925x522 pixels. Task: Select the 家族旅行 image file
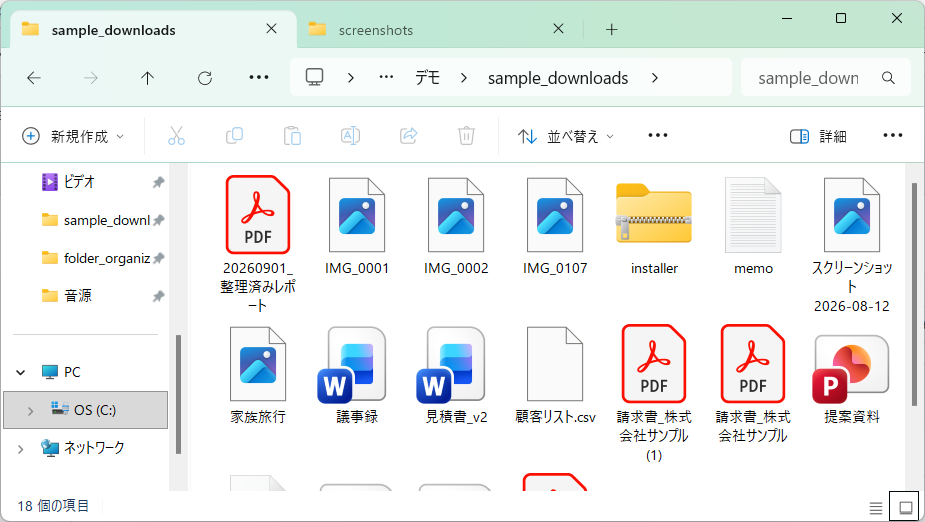point(258,375)
